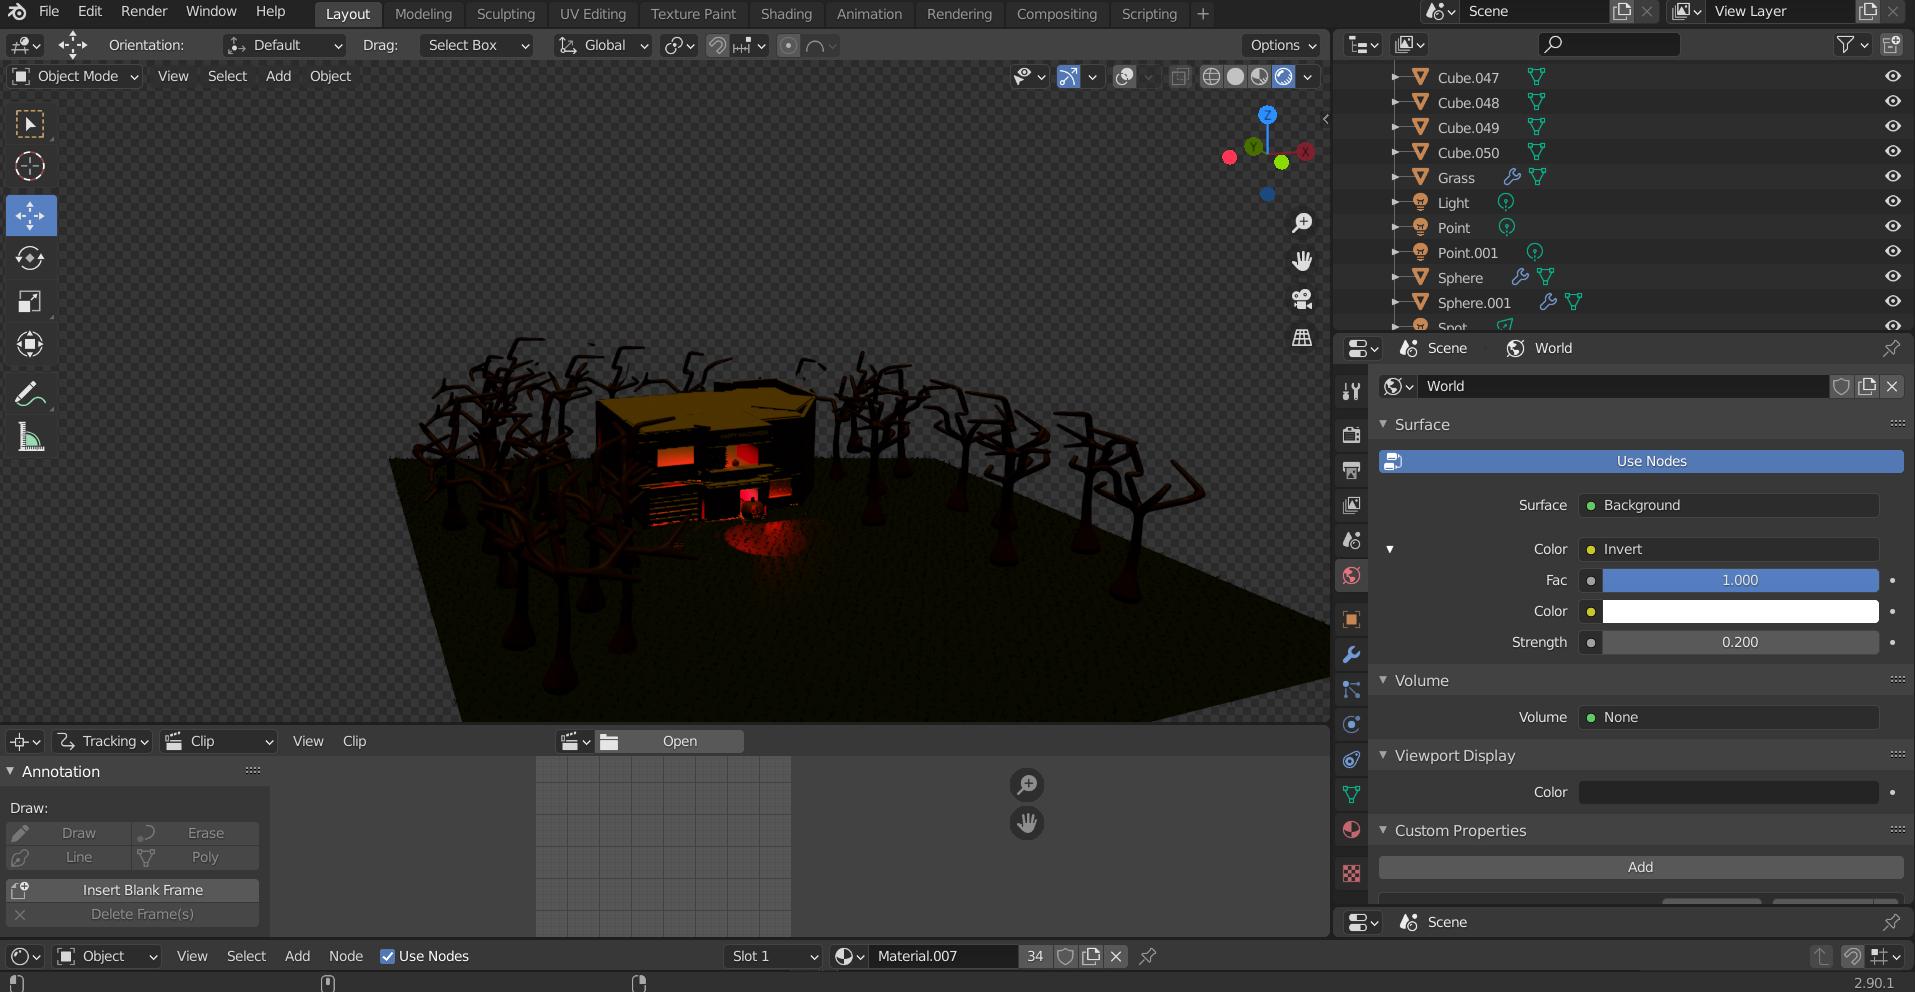Screen dimensions: 1915x992
Task: Open the Material properties sphere icon
Action: click(x=1351, y=829)
